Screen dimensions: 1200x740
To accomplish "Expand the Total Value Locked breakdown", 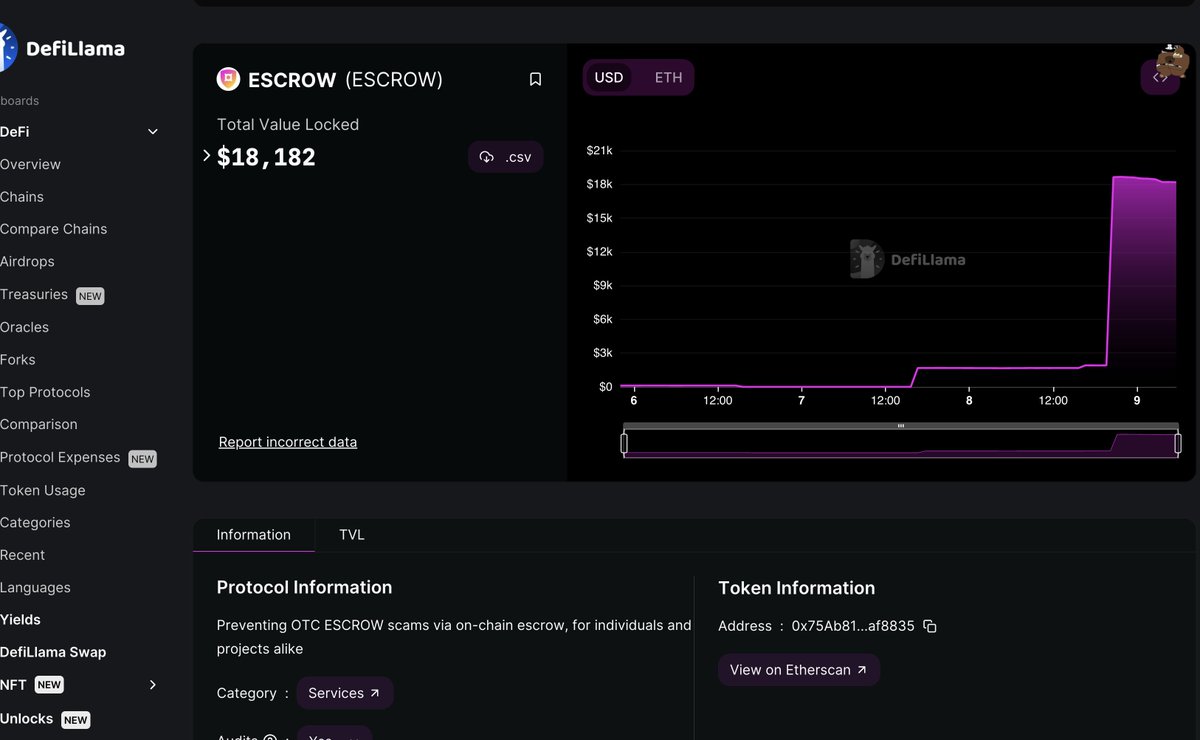I will point(207,156).
